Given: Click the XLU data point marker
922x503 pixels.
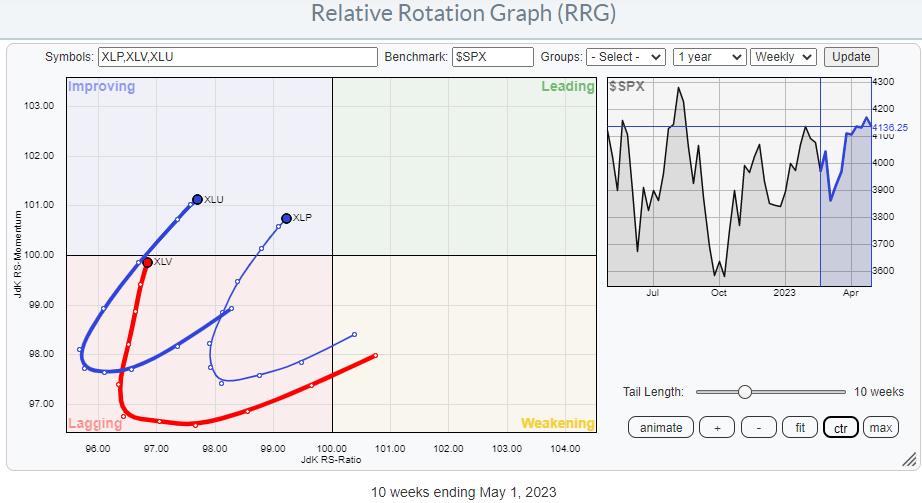Looking at the screenshot, I should [197, 199].
